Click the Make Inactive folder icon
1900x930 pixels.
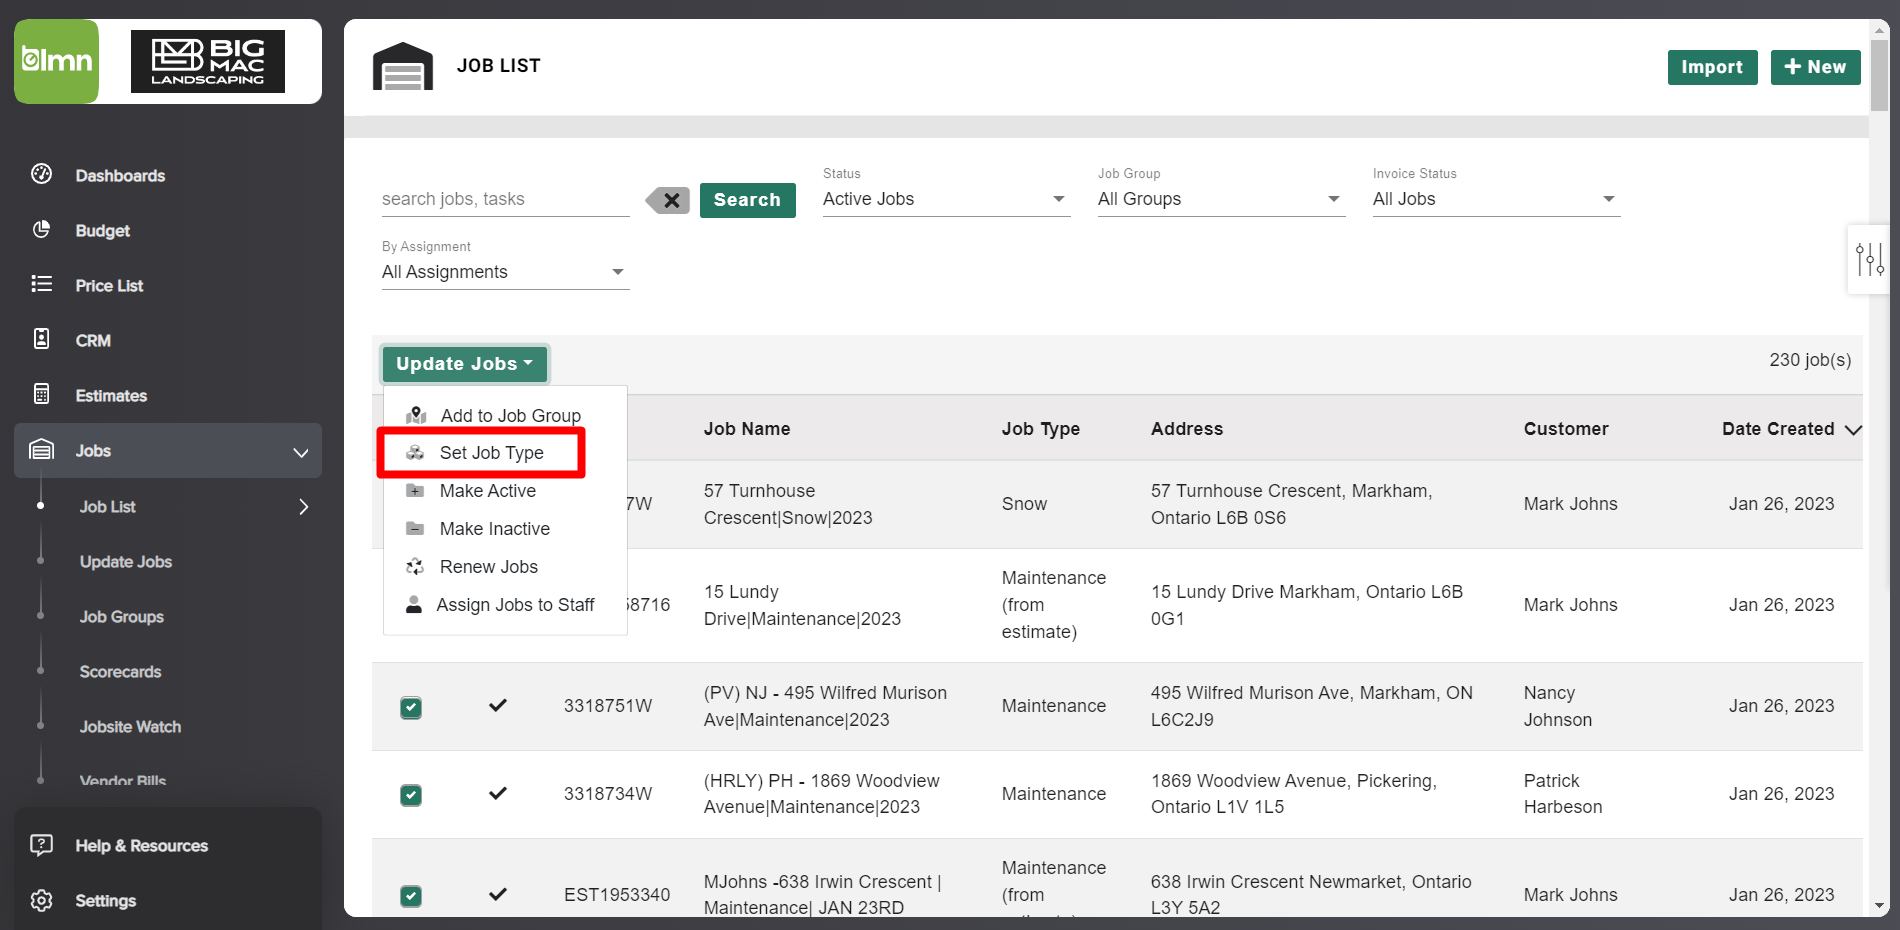point(415,529)
